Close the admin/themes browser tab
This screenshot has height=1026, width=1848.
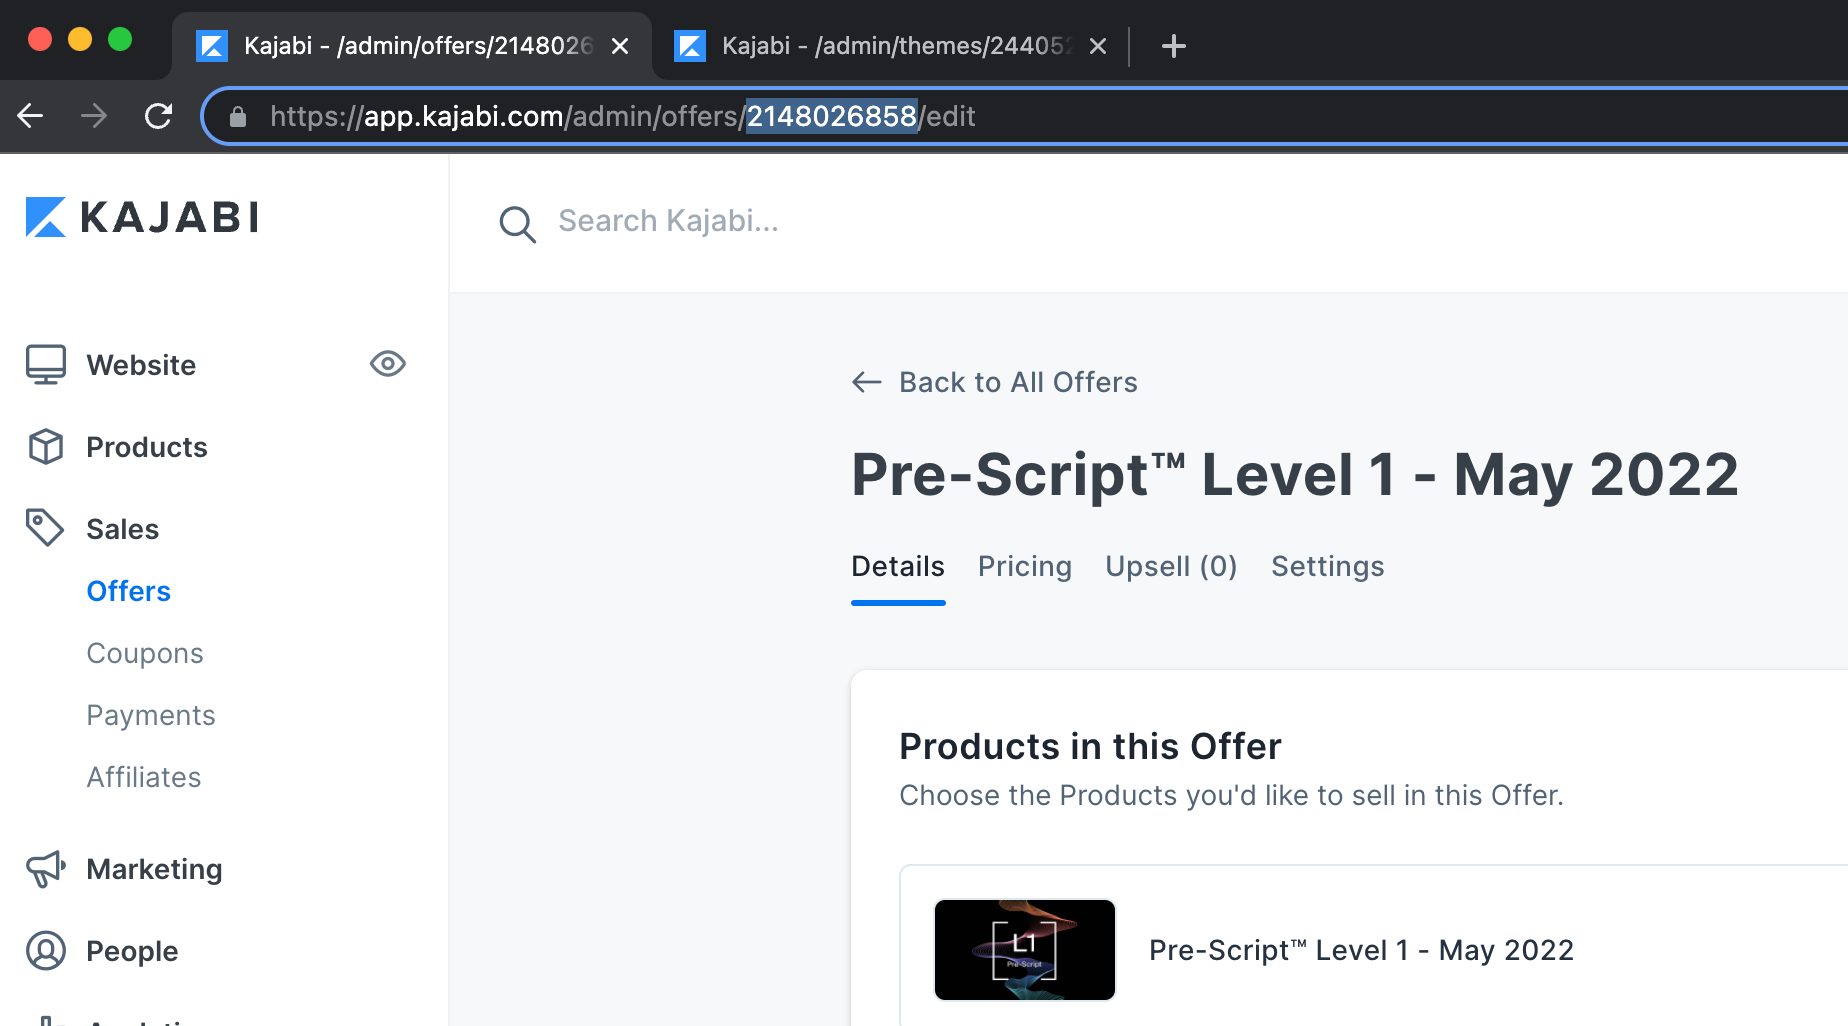[1098, 46]
